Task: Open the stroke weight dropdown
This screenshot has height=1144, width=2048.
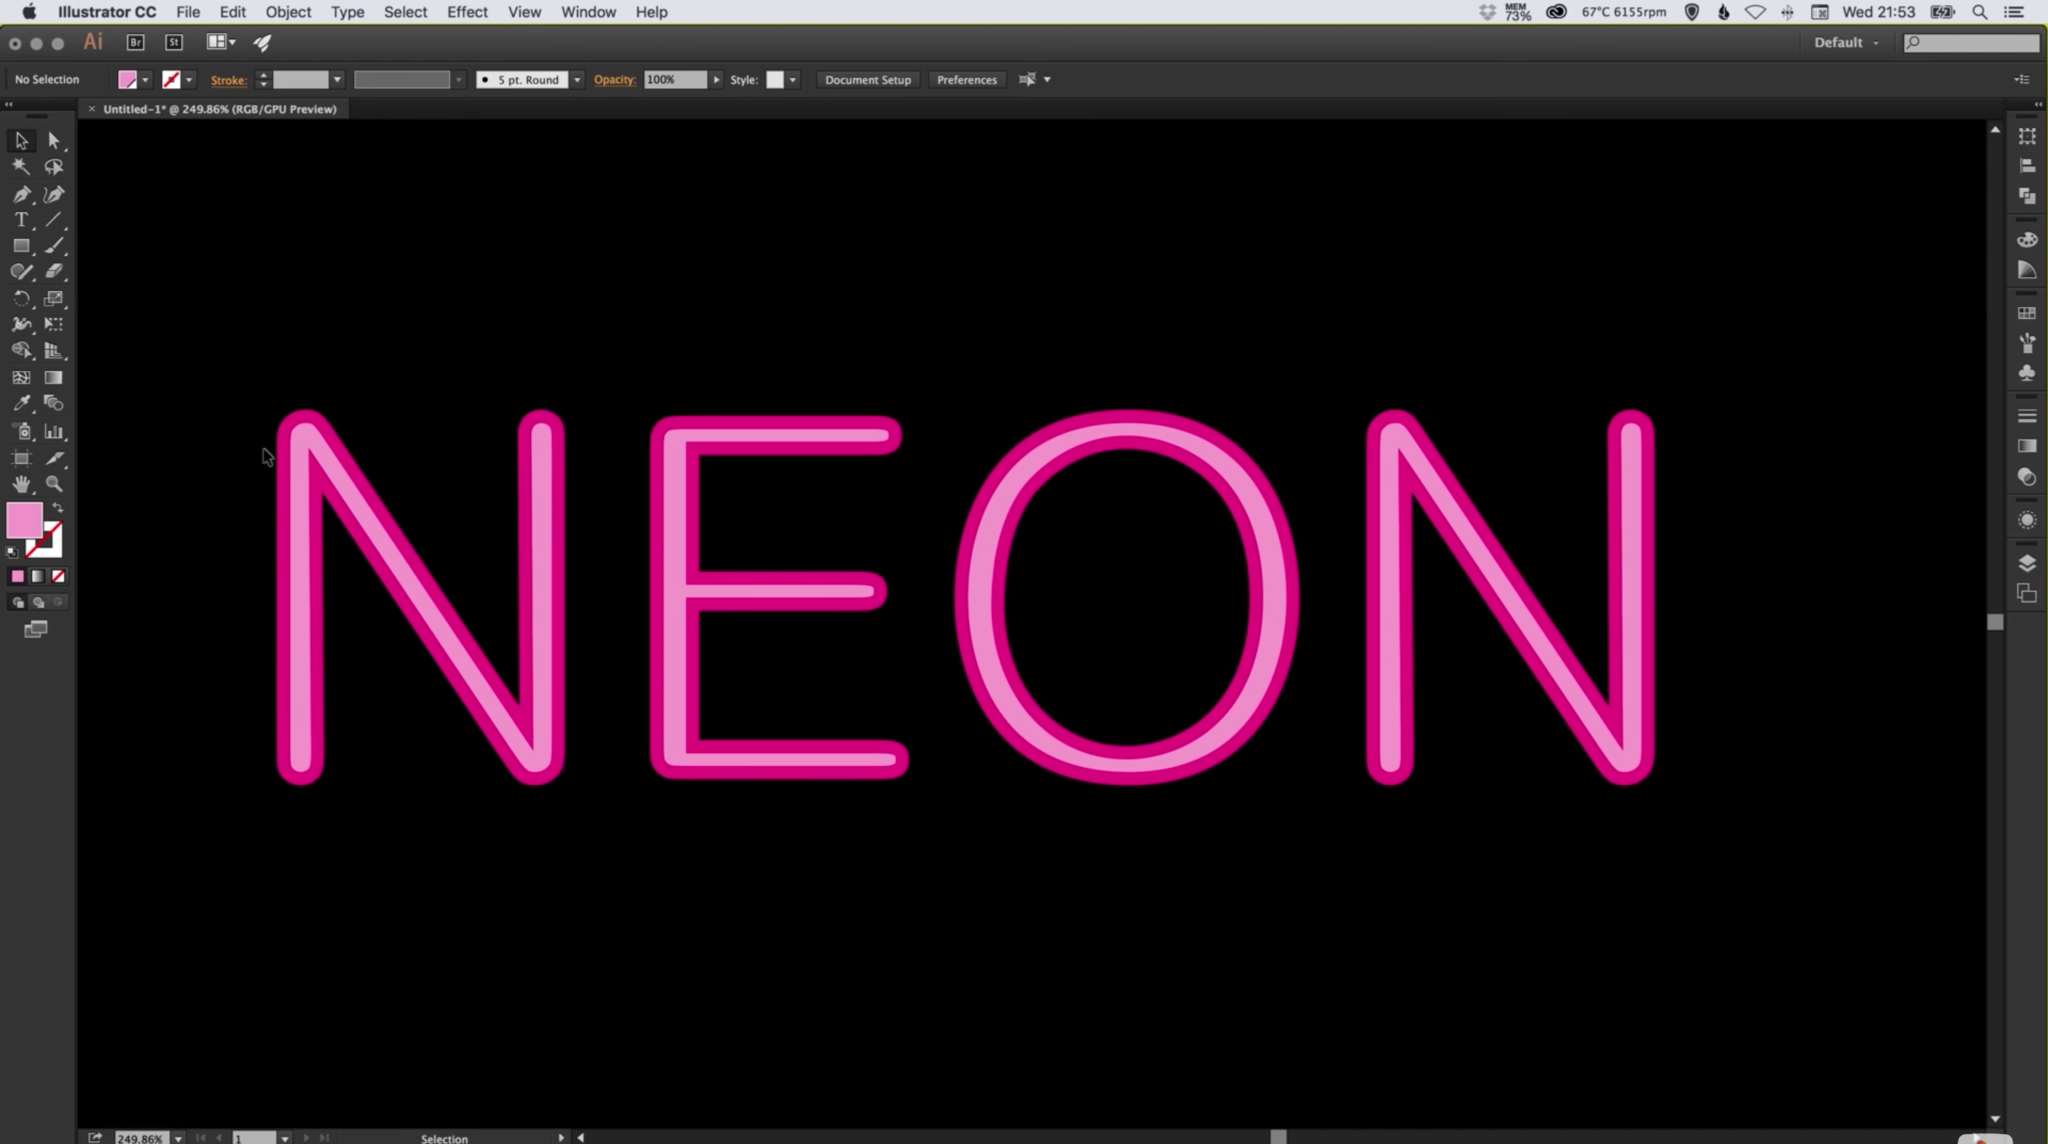Action: point(337,79)
